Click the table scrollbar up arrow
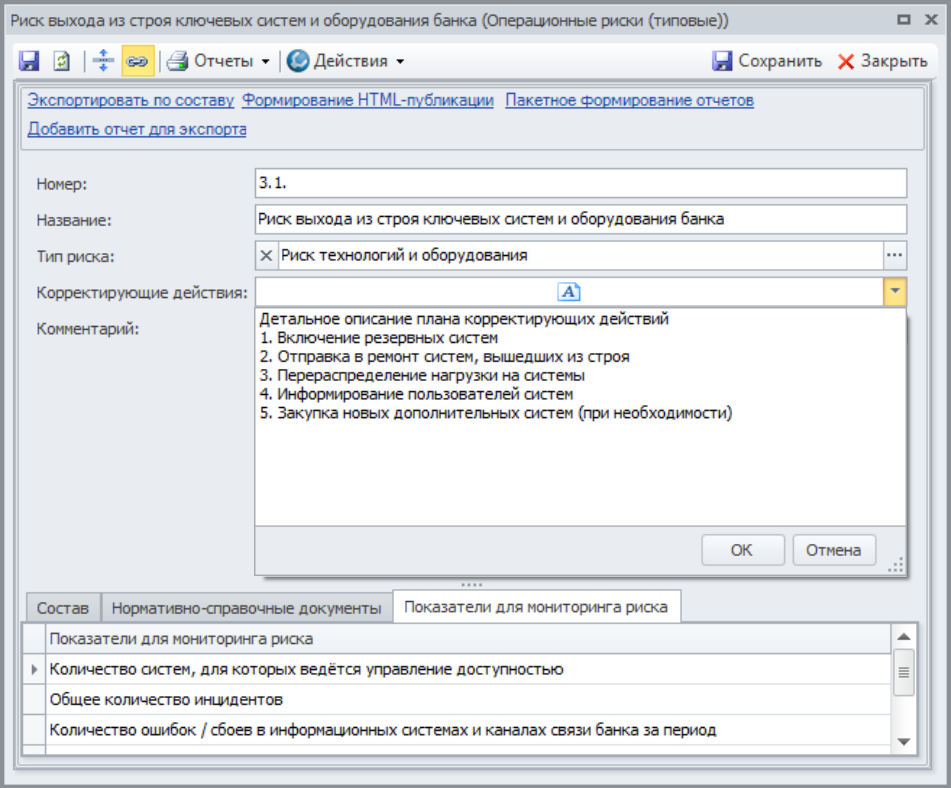The width and height of the screenshot is (951, 788). [x=904, y=636]
